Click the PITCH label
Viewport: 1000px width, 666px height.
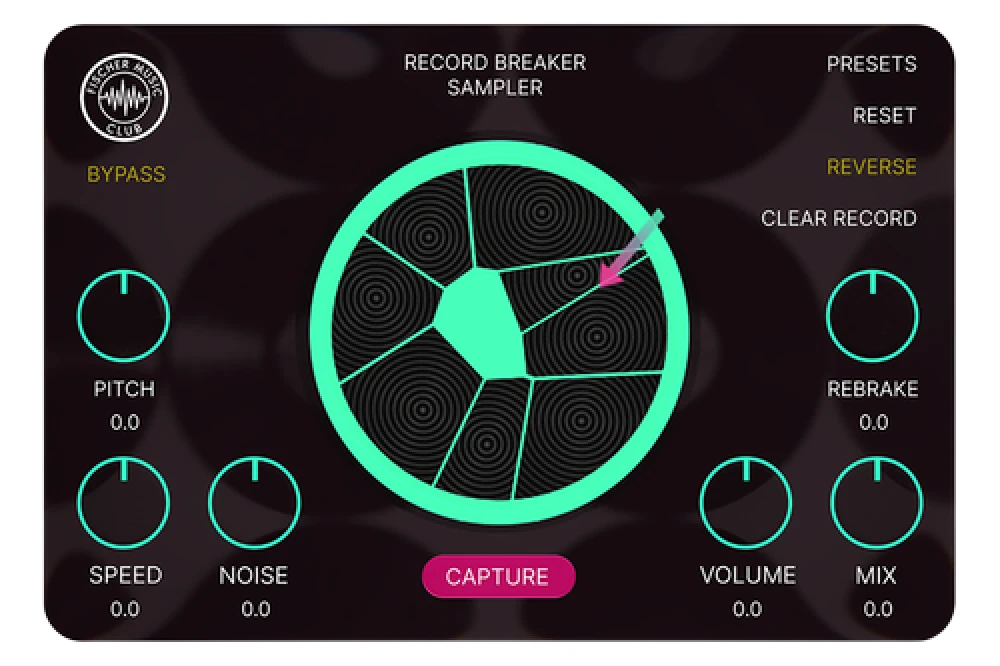coord(124,388)
